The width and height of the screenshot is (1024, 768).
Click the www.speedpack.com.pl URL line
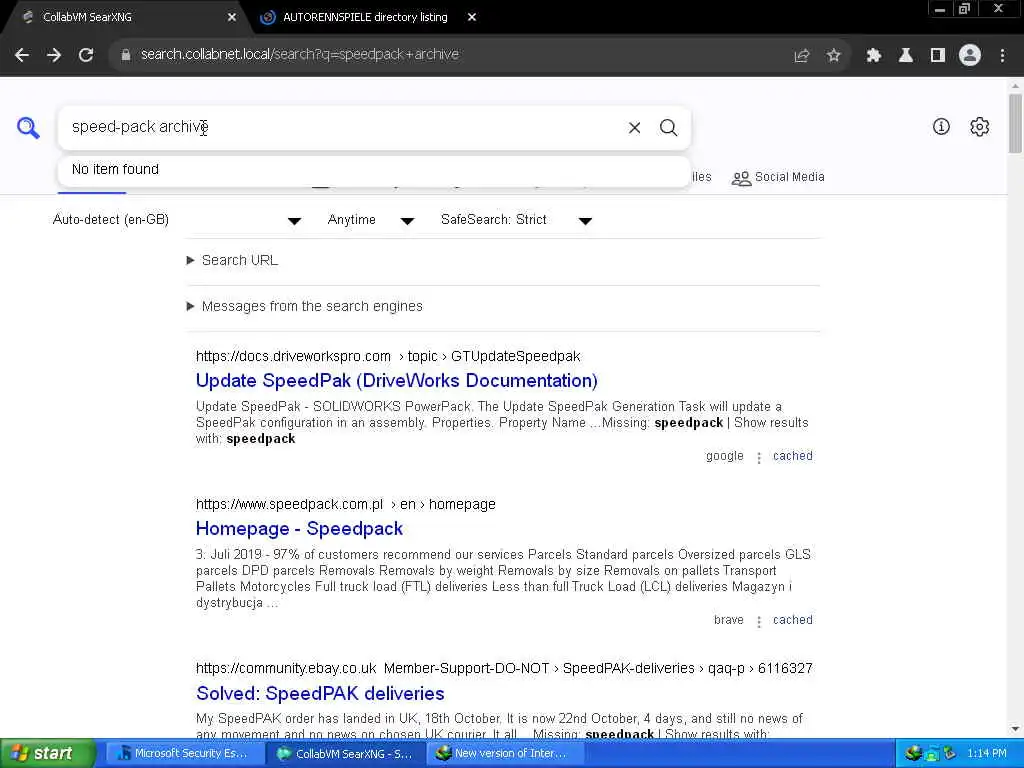click(345, 504)
